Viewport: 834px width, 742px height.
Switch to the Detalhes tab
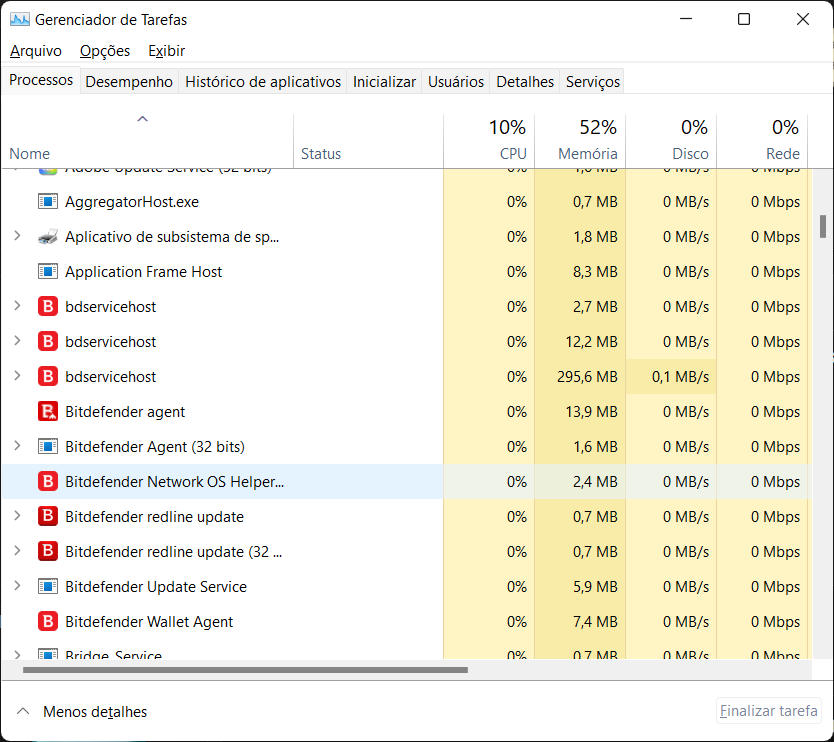point(525,82)
